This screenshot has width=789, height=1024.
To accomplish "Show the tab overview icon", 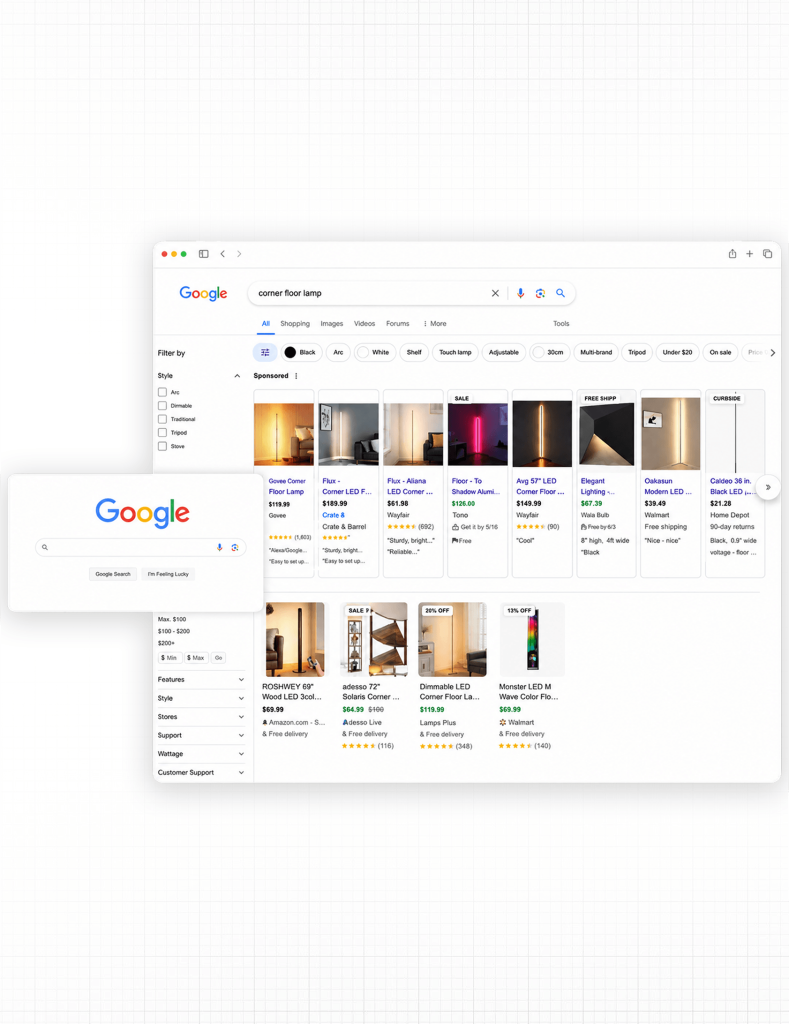I will click(767, 253).
